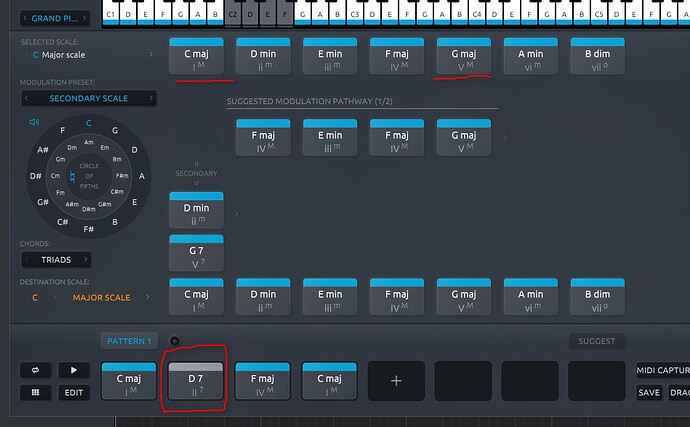This screenshot has height=427, width=690.
Task: Change the destination scale root note C
Action: click(x=35, y=298)
